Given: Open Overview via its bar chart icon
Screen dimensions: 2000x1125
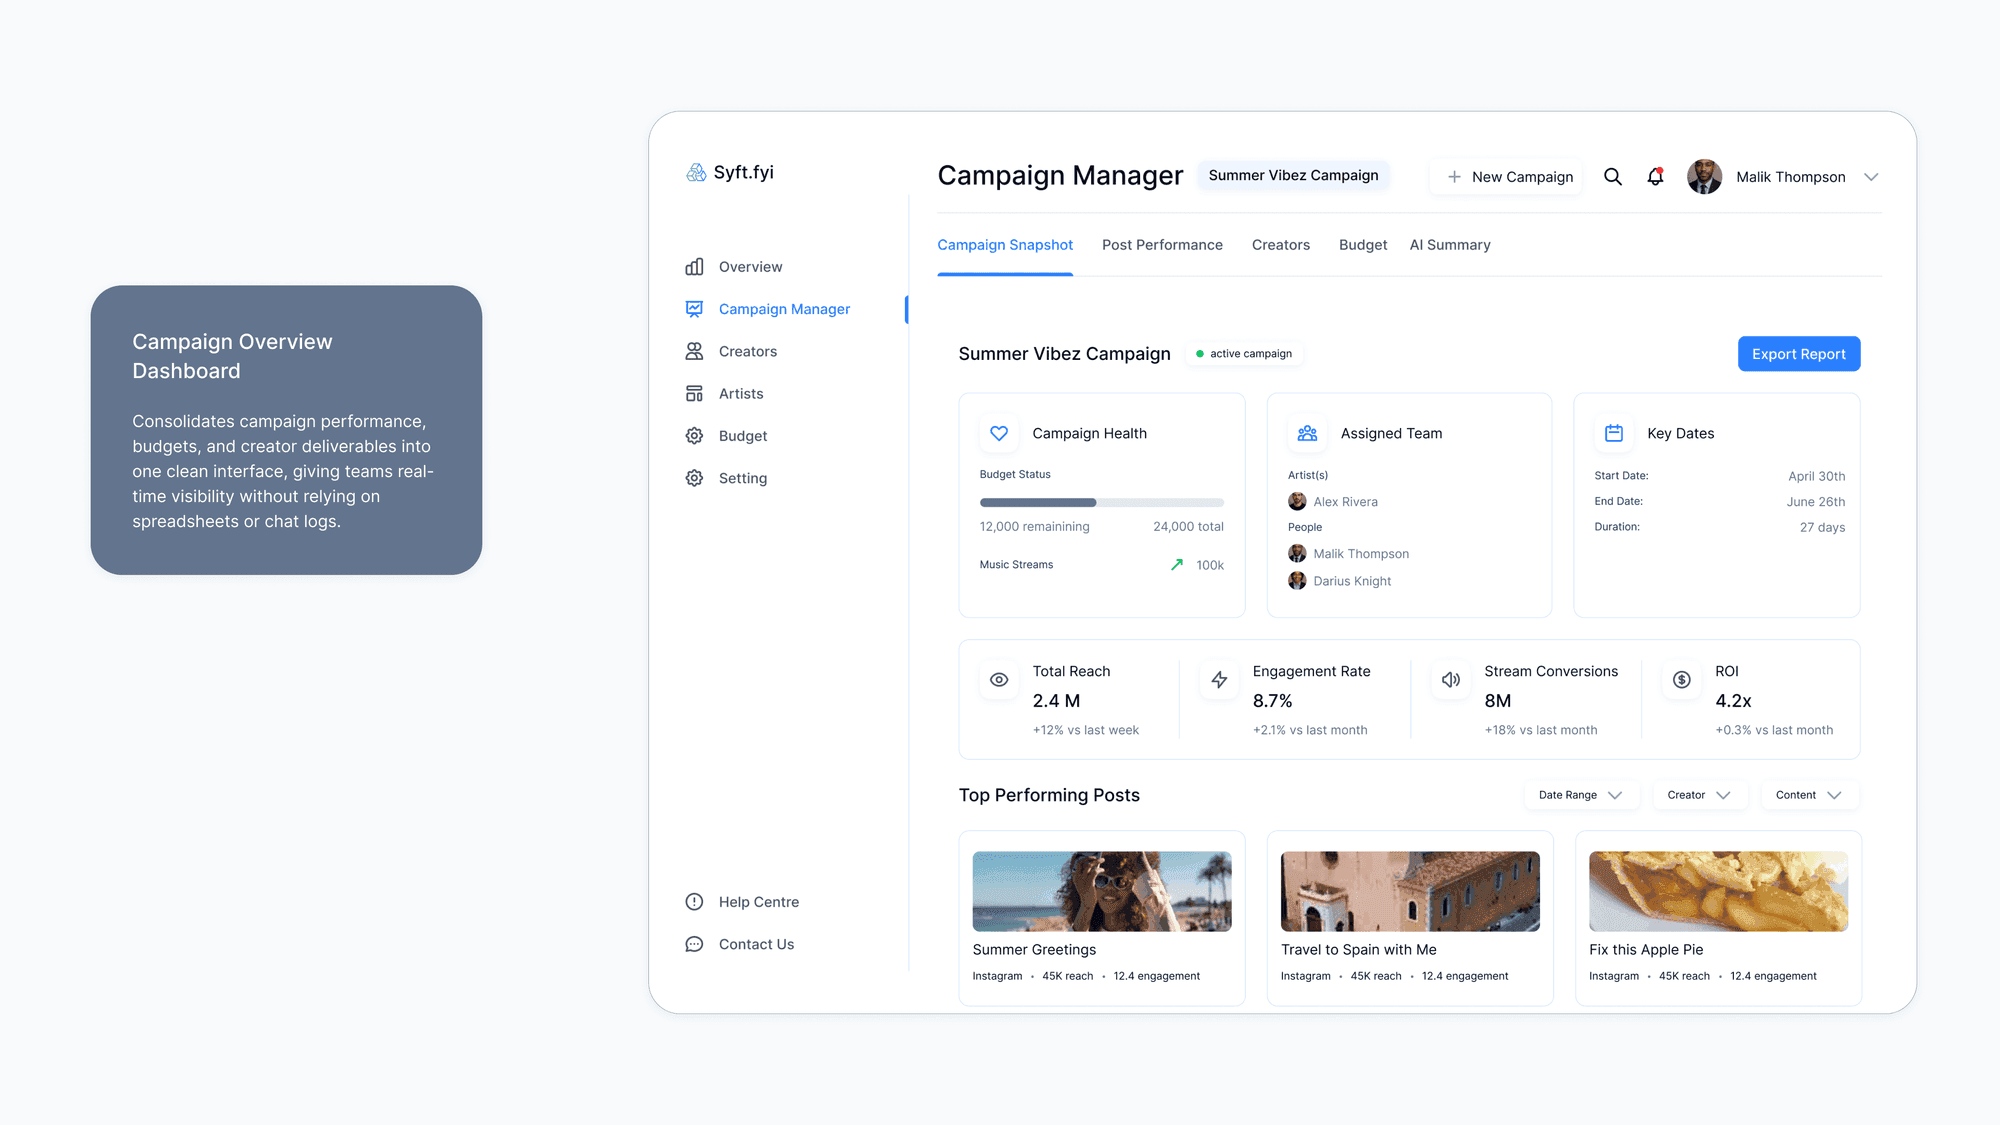Looking at the screenshot, I should 694,267.
